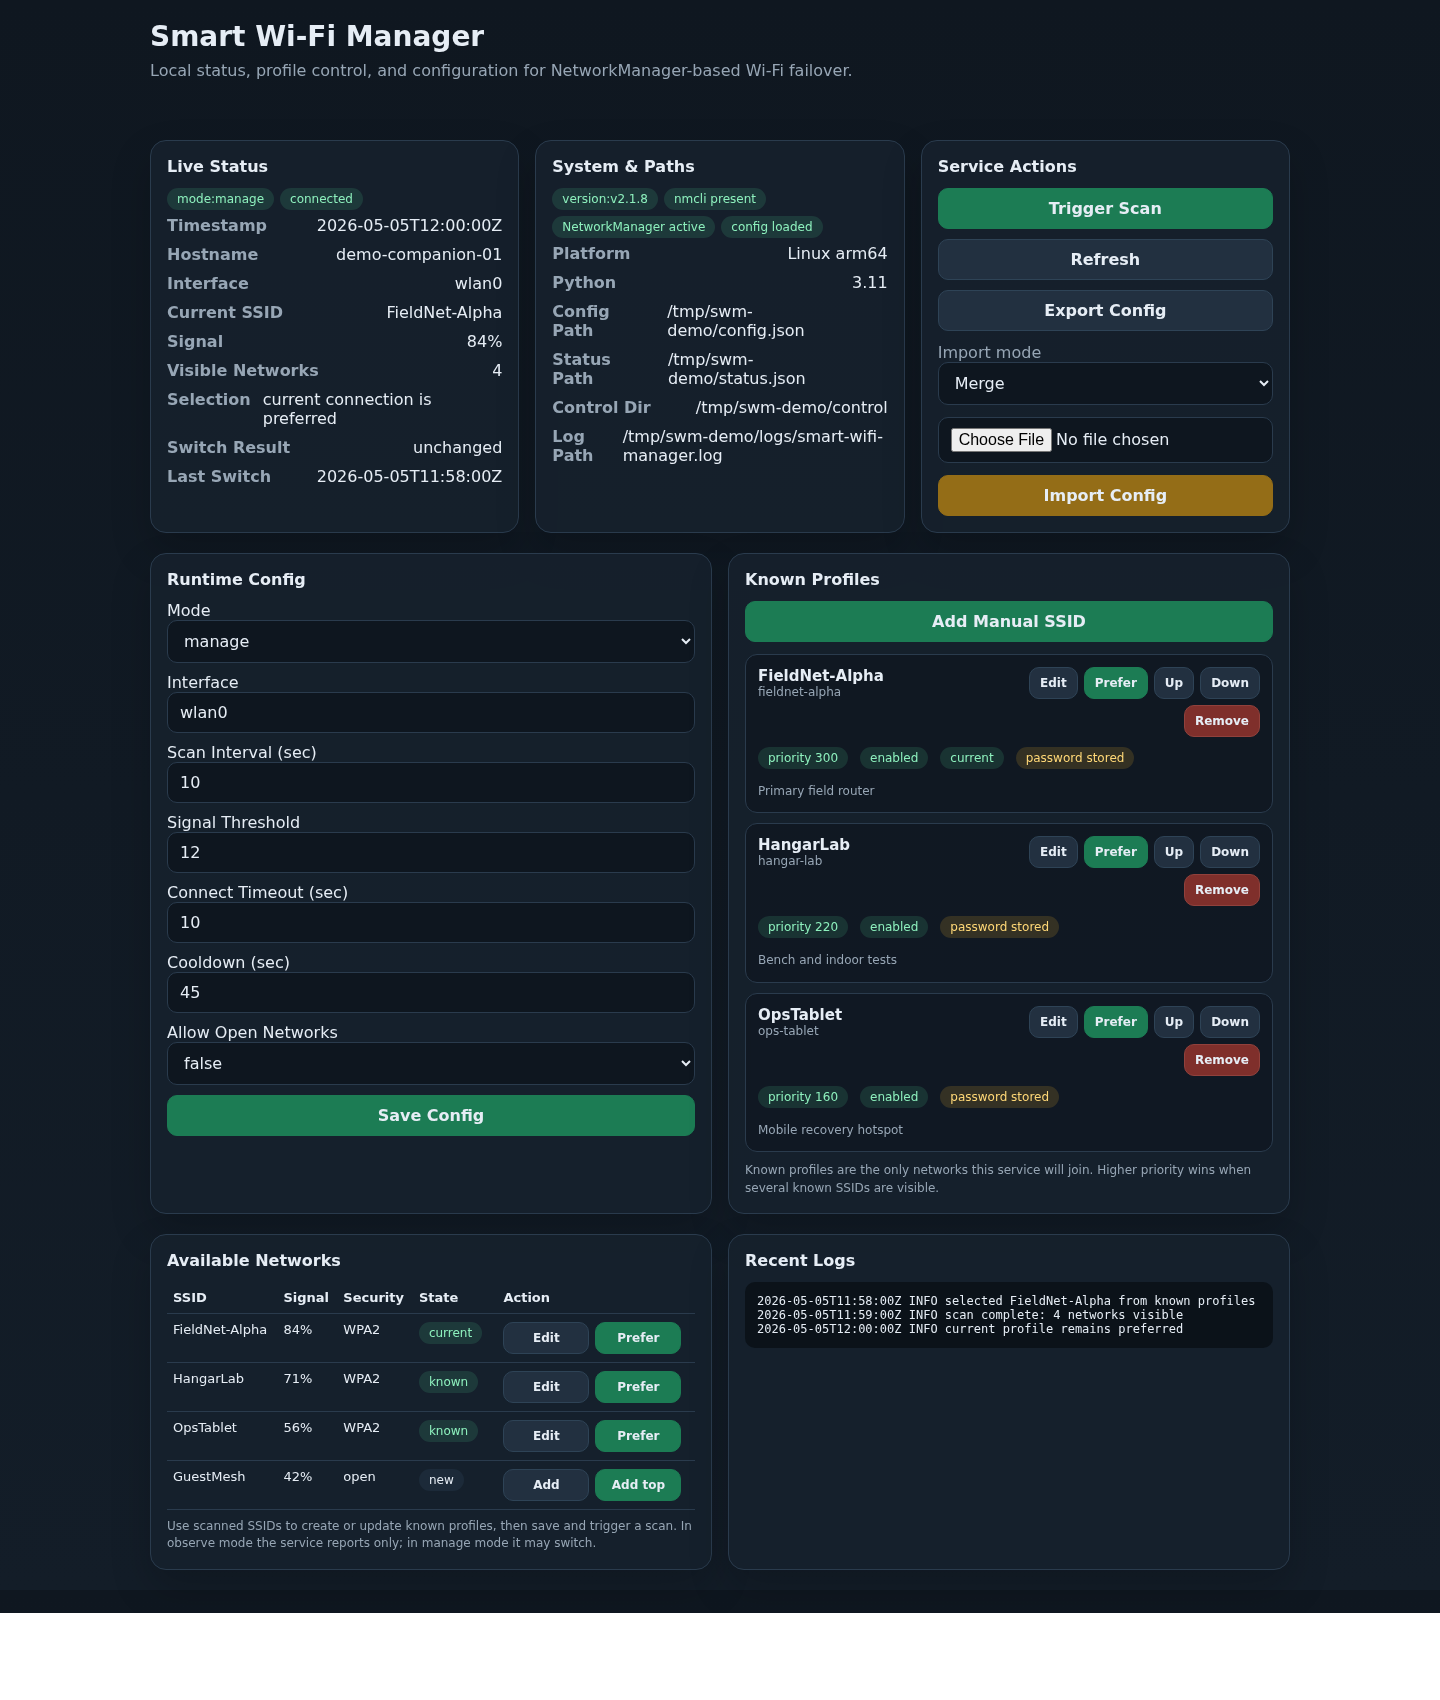Open the Import mode Merge dropdown
The width and height of the screenshot is (1440, 1700).
[1105, 383]
